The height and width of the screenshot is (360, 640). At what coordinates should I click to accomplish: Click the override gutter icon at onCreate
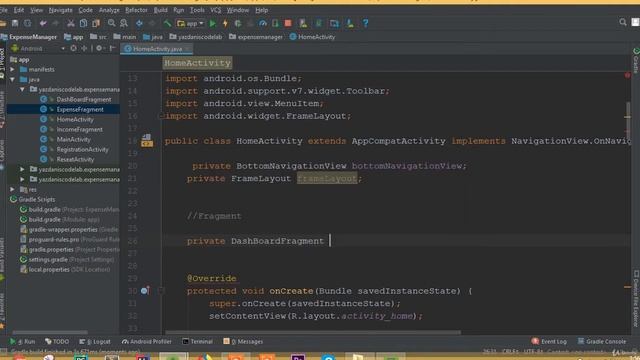tap(145, 291)
